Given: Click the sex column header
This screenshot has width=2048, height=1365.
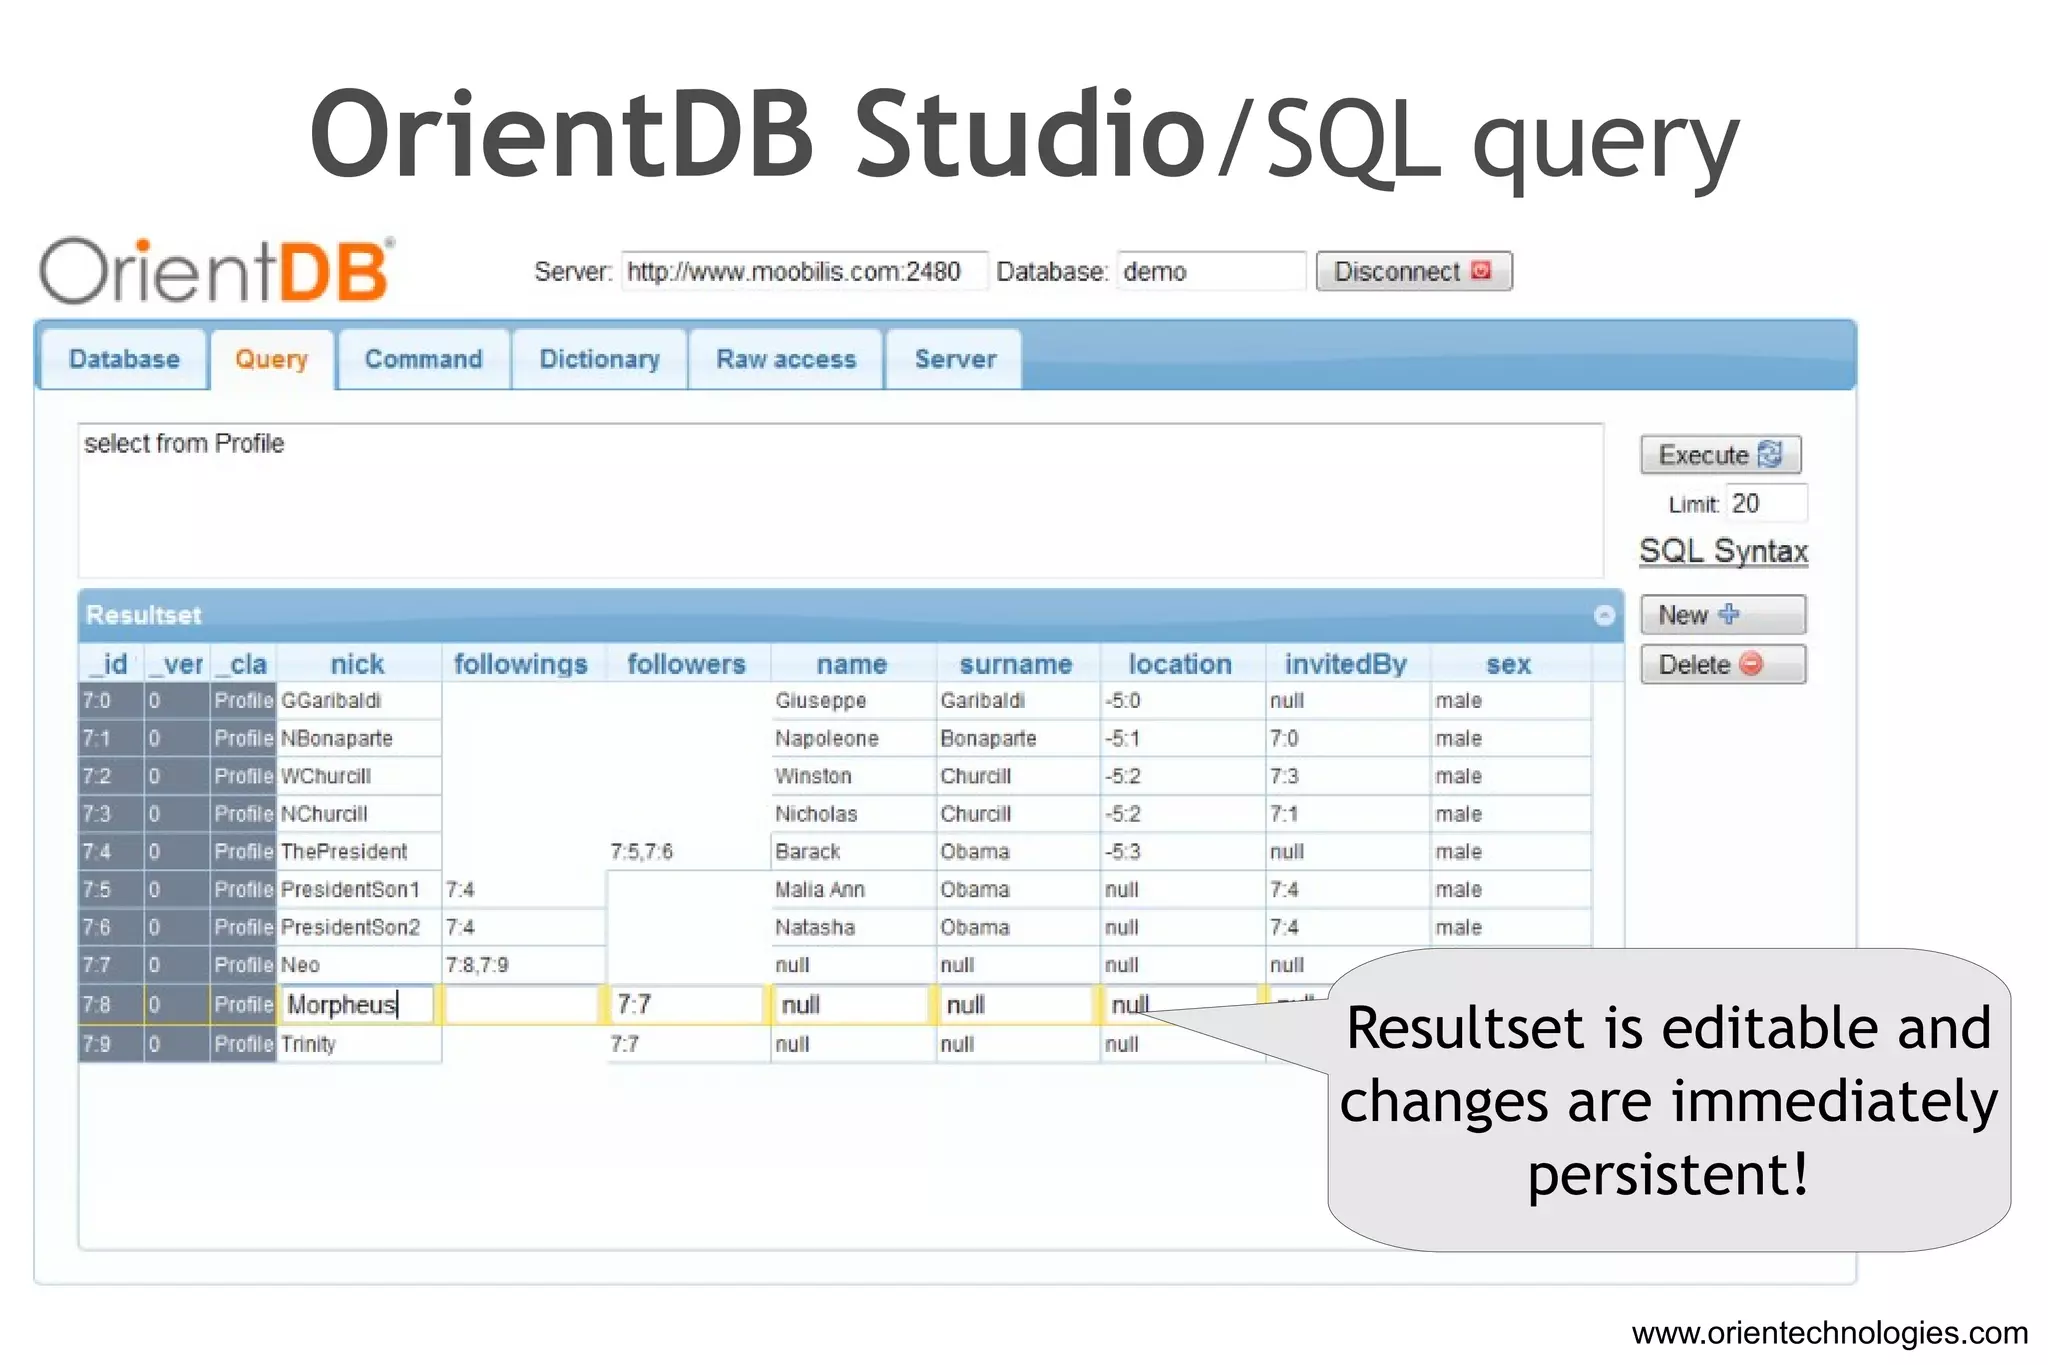Looking at the screenshot, I should point(1509,664).
